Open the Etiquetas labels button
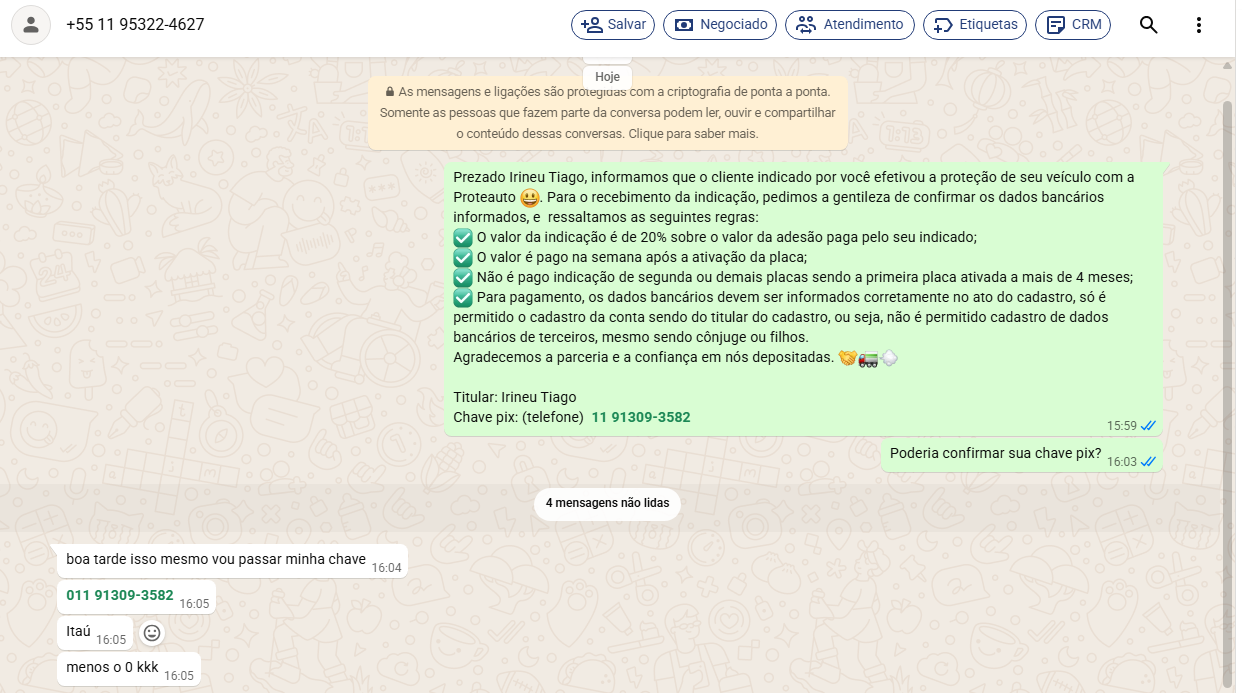 pos(974,25)
